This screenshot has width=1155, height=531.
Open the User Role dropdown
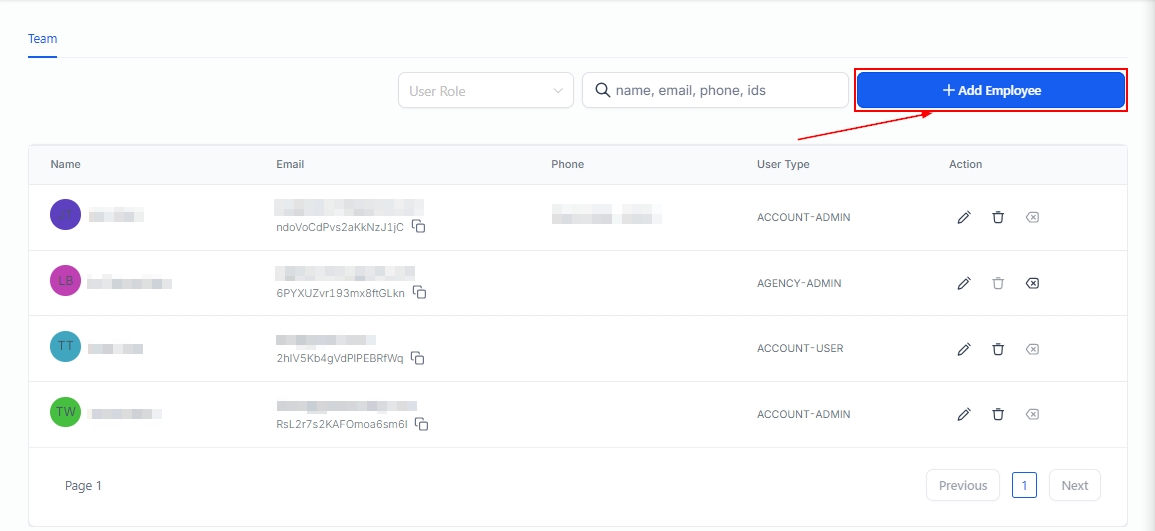485,90
